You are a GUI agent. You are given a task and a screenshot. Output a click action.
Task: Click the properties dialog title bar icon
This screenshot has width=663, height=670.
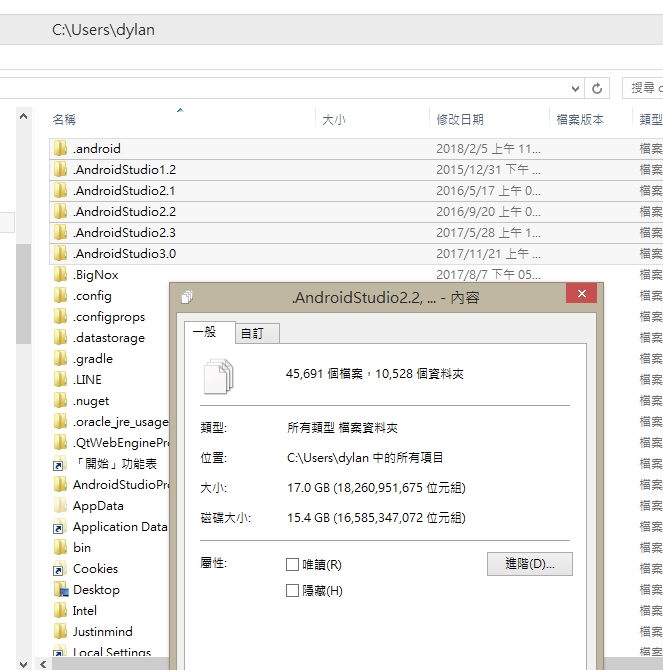[x=187, y=297]
